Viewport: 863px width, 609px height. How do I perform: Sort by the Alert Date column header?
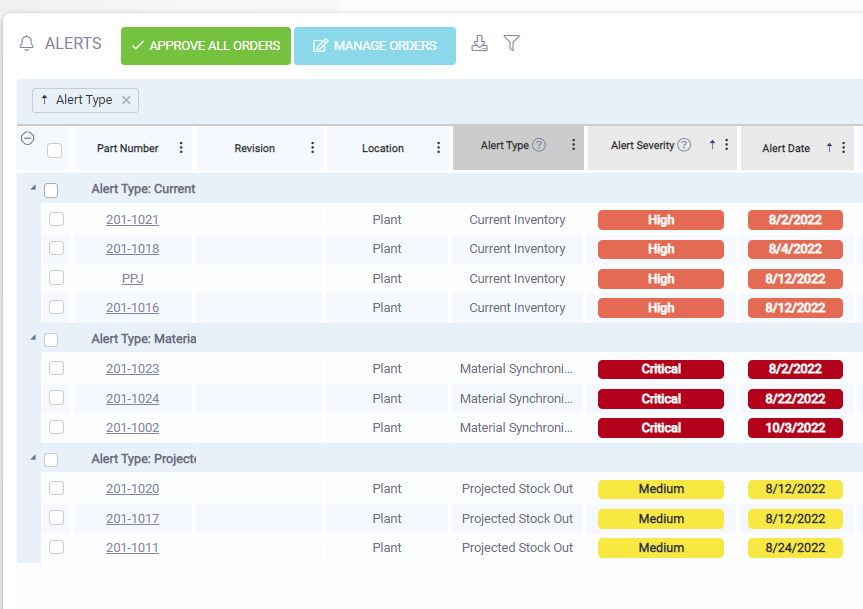pyautogui.click(x=785, y=148)
